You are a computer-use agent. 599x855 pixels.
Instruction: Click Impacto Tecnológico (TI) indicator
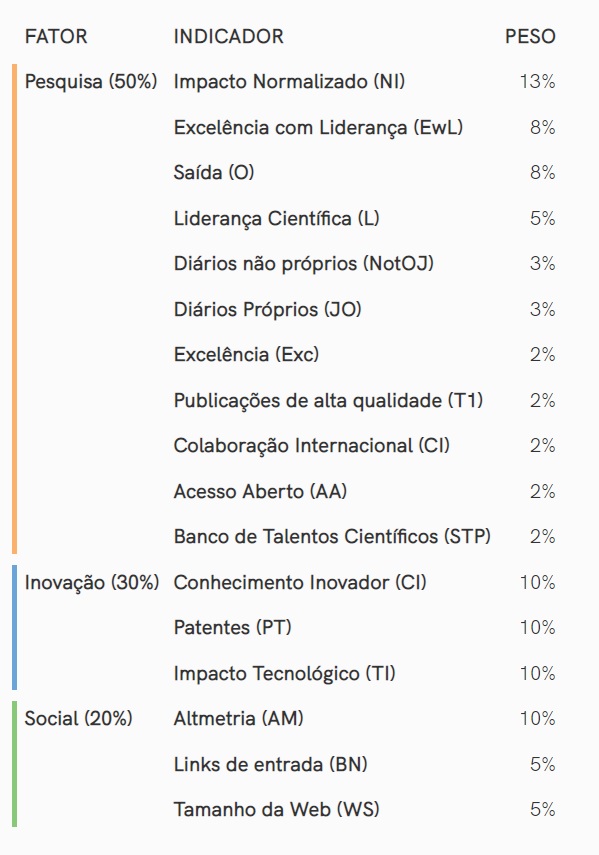pos(284,673)
